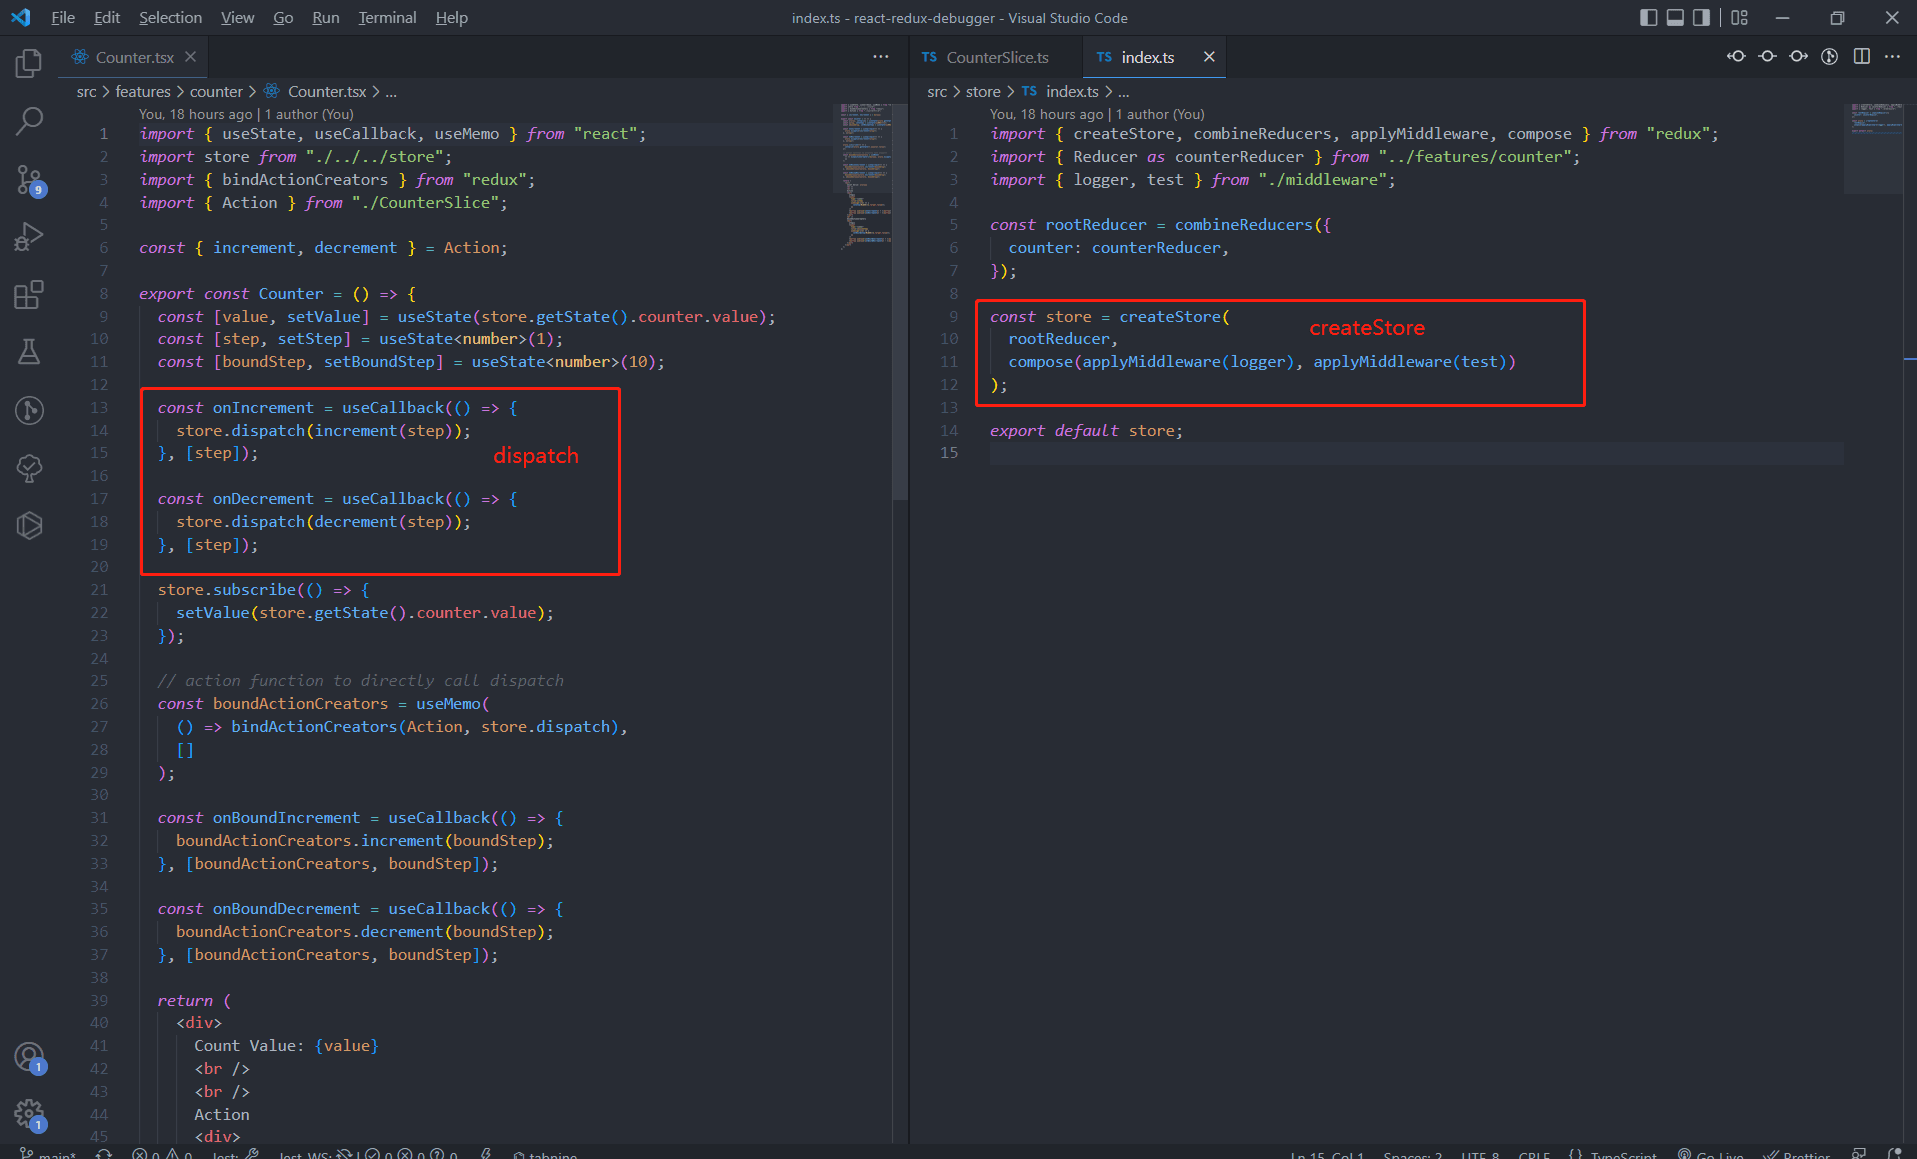This screenshot has width=1917, height=1159.
Task: Open the Run menu
Action: pyautogui.click(x=325, y=18)
